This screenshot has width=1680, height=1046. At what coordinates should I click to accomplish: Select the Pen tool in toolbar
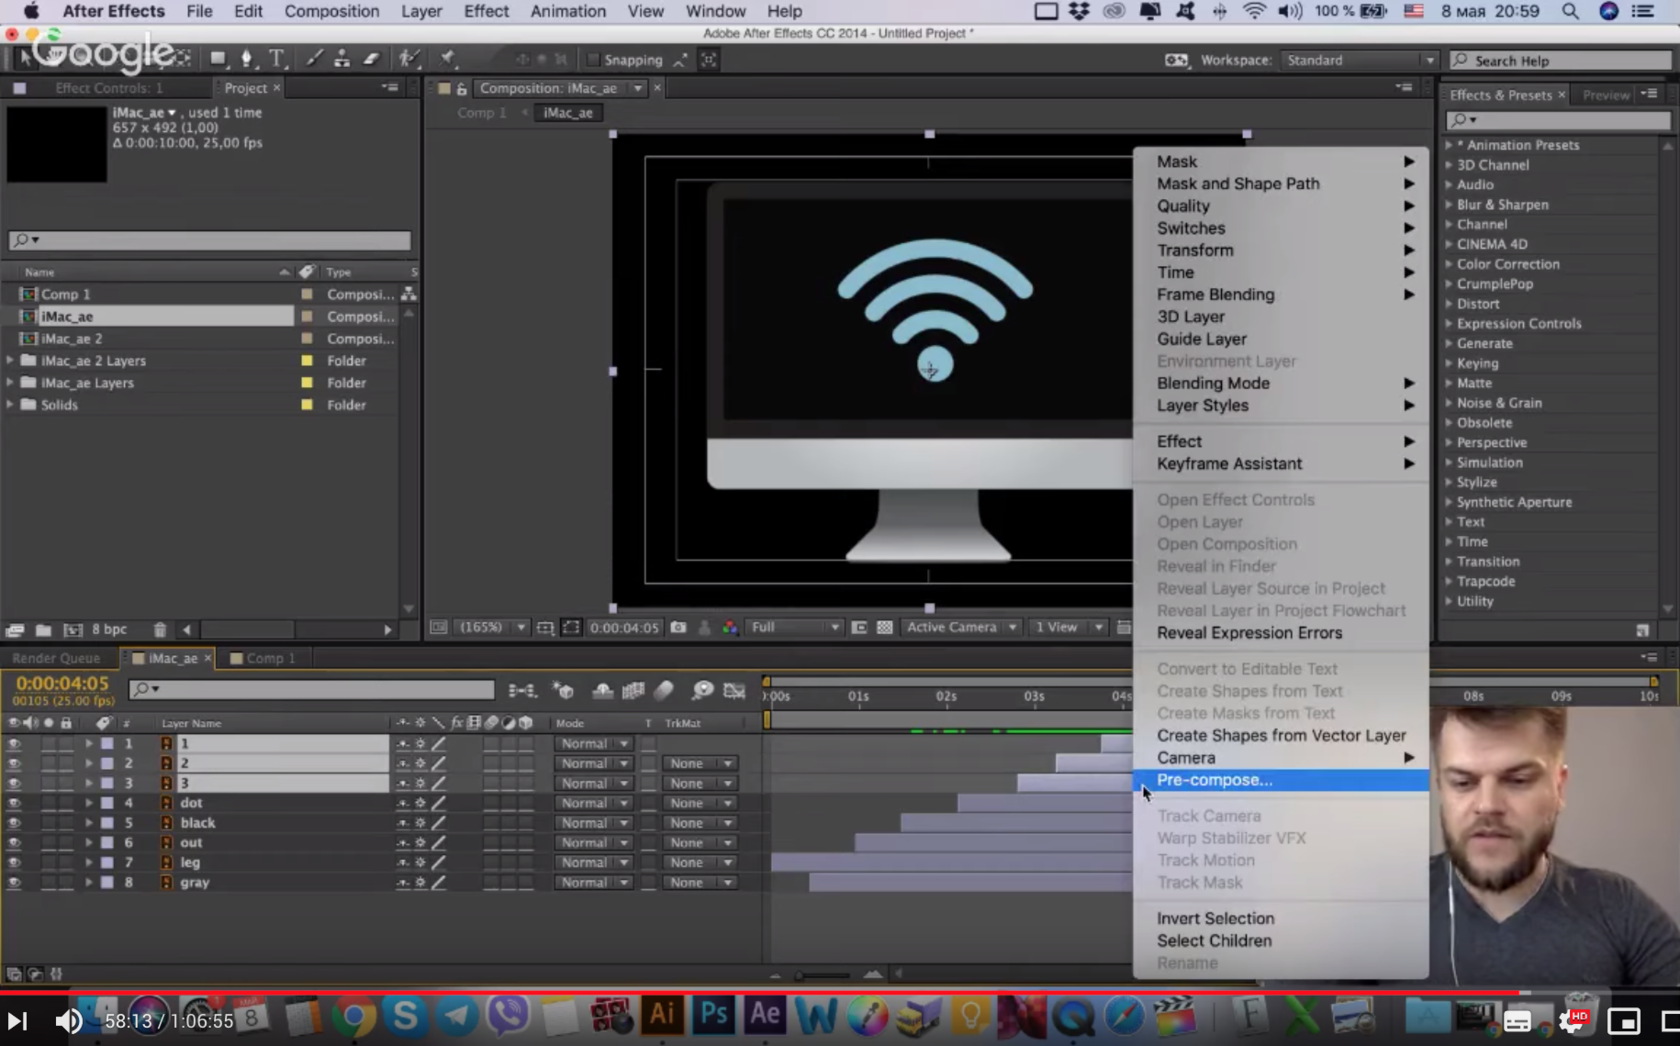246,59
